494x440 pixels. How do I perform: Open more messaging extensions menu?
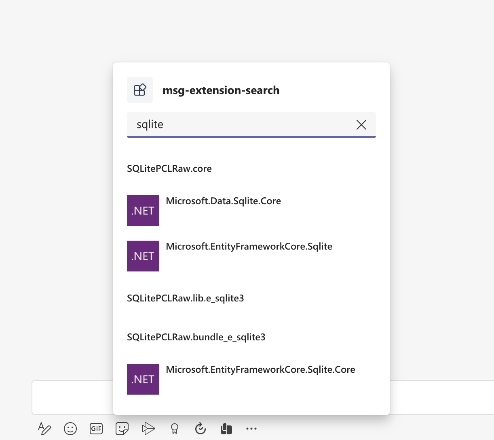point(251,429)
